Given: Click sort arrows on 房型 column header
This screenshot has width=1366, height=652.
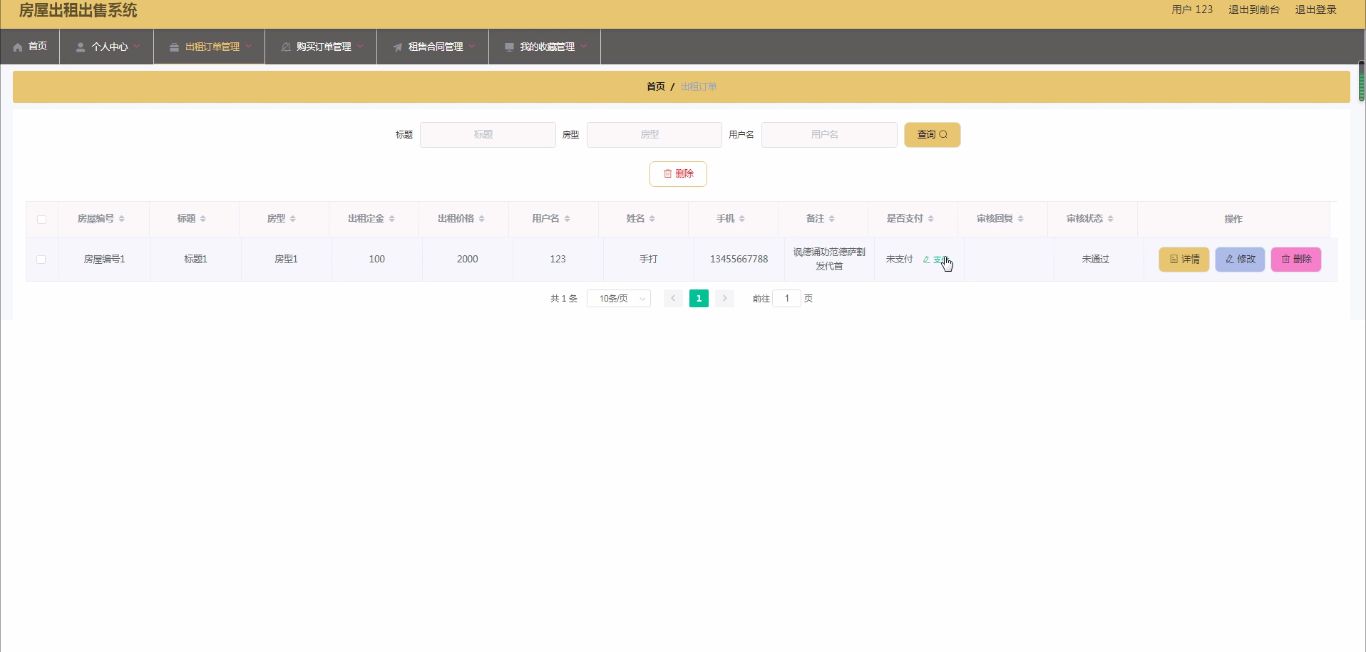Looking at the screenshot, I should 293,219.
